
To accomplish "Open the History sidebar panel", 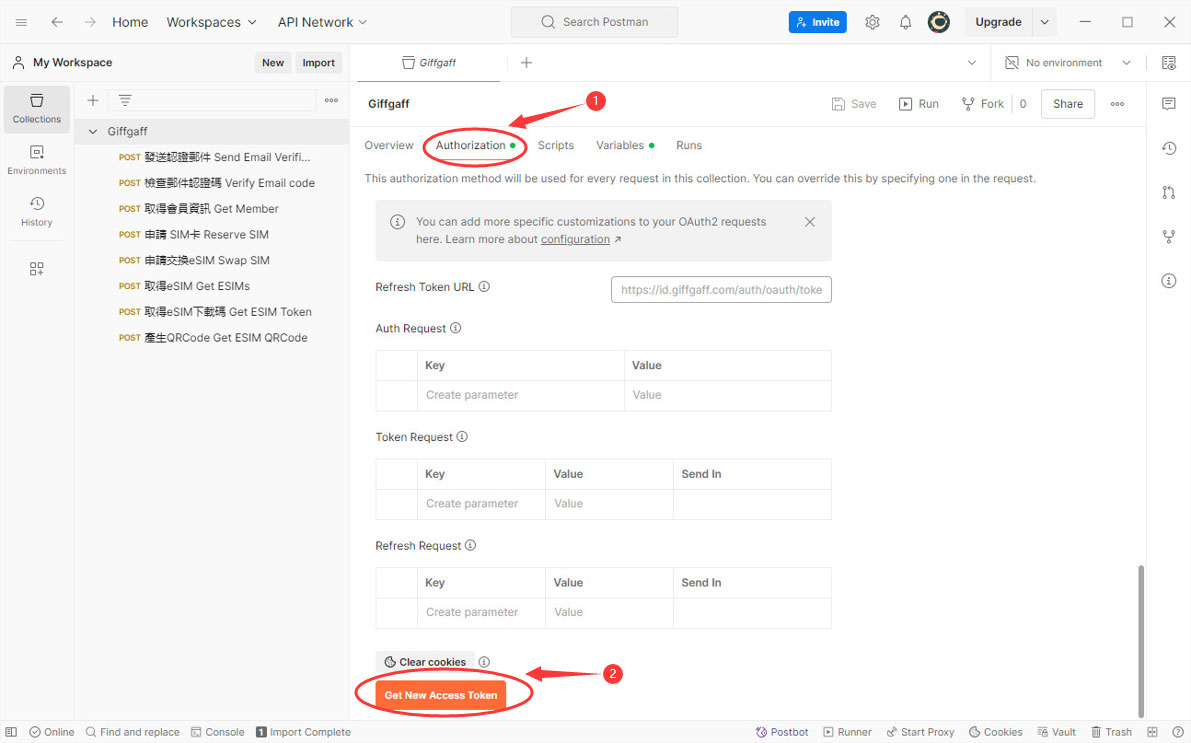I will tap(37, 212).
